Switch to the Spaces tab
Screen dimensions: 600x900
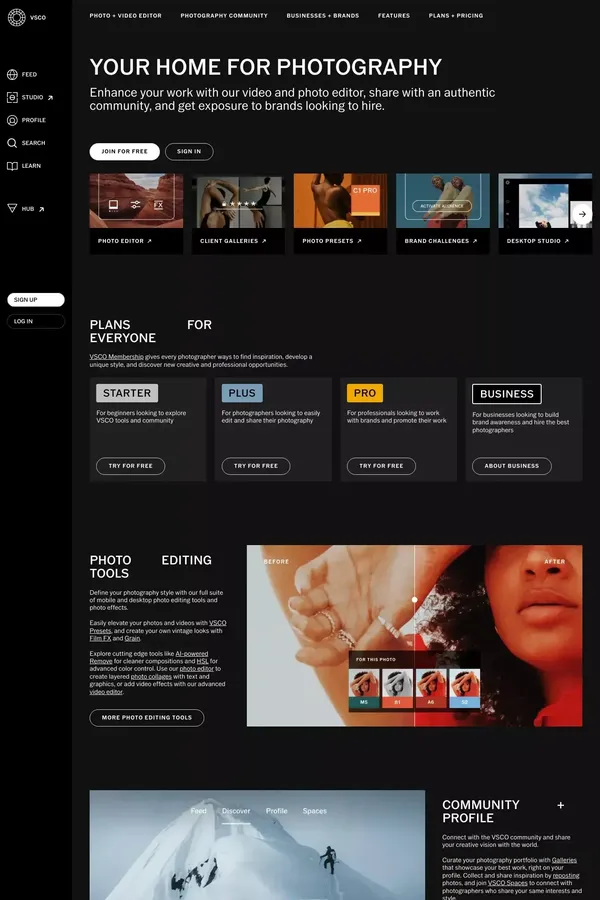315,811
